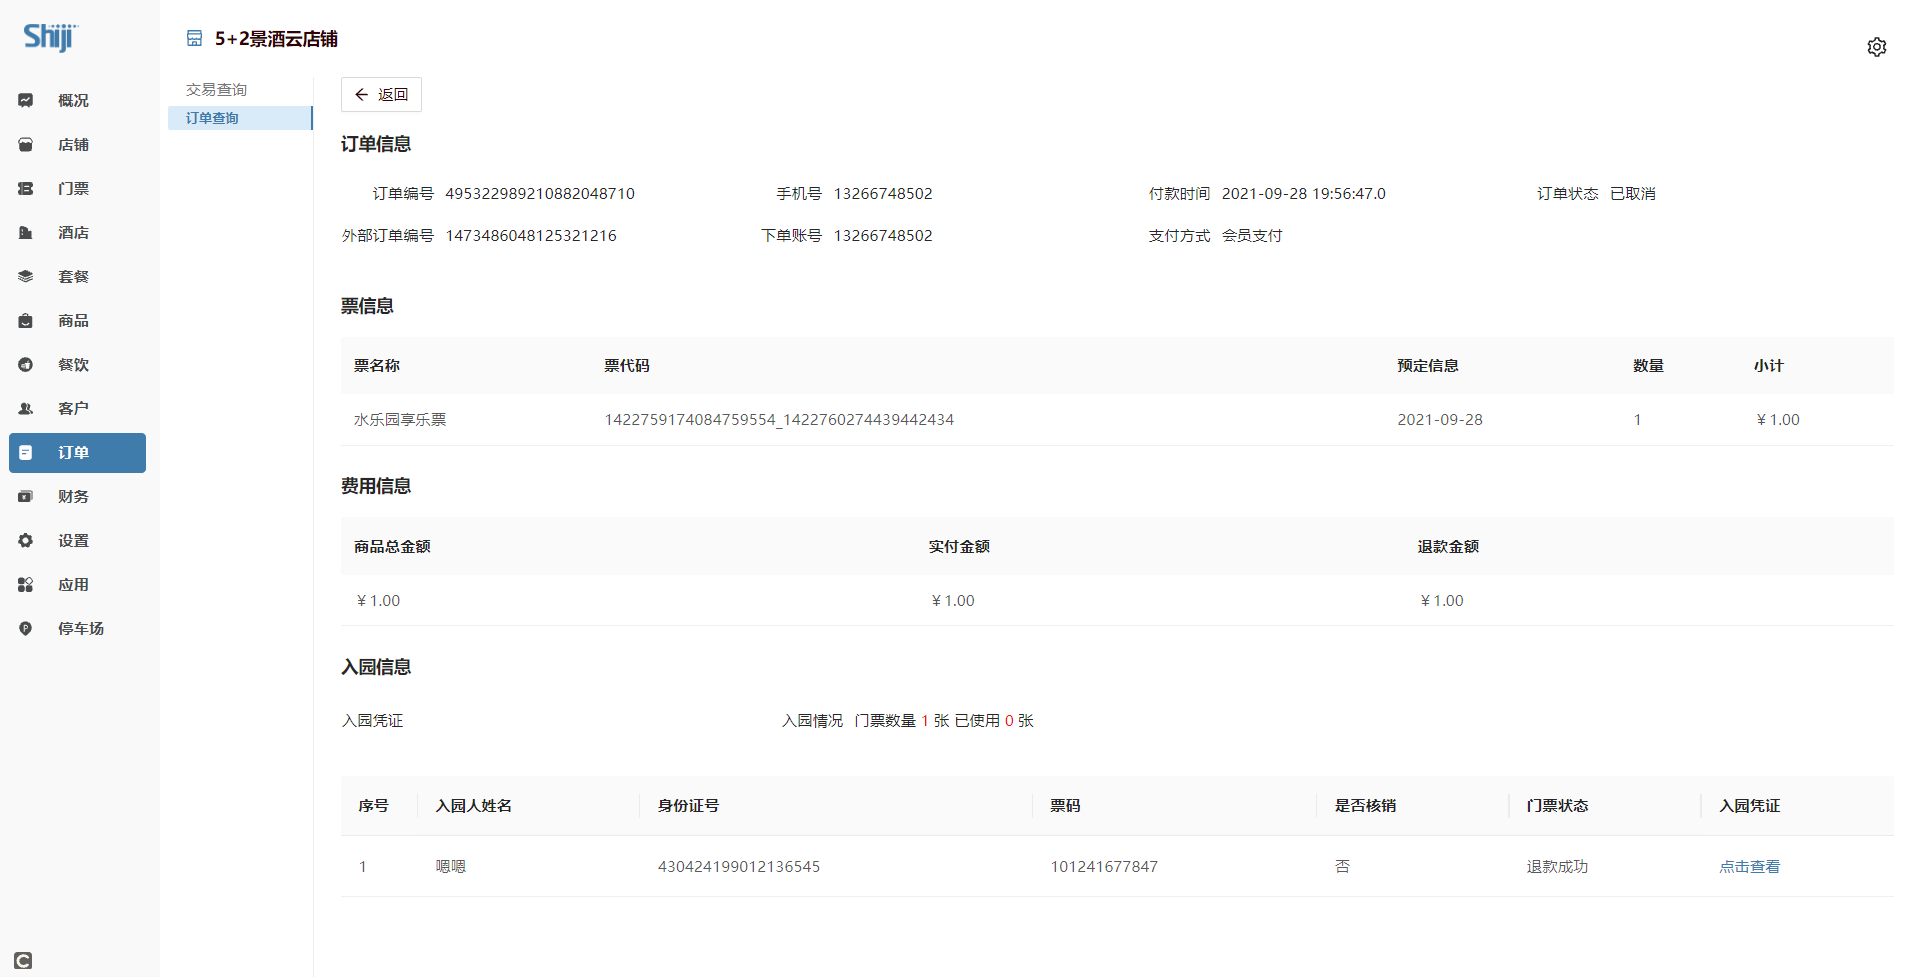Open 设置 settings in sidebar
Screen dimensions: 1920x977
coord(73,541)
